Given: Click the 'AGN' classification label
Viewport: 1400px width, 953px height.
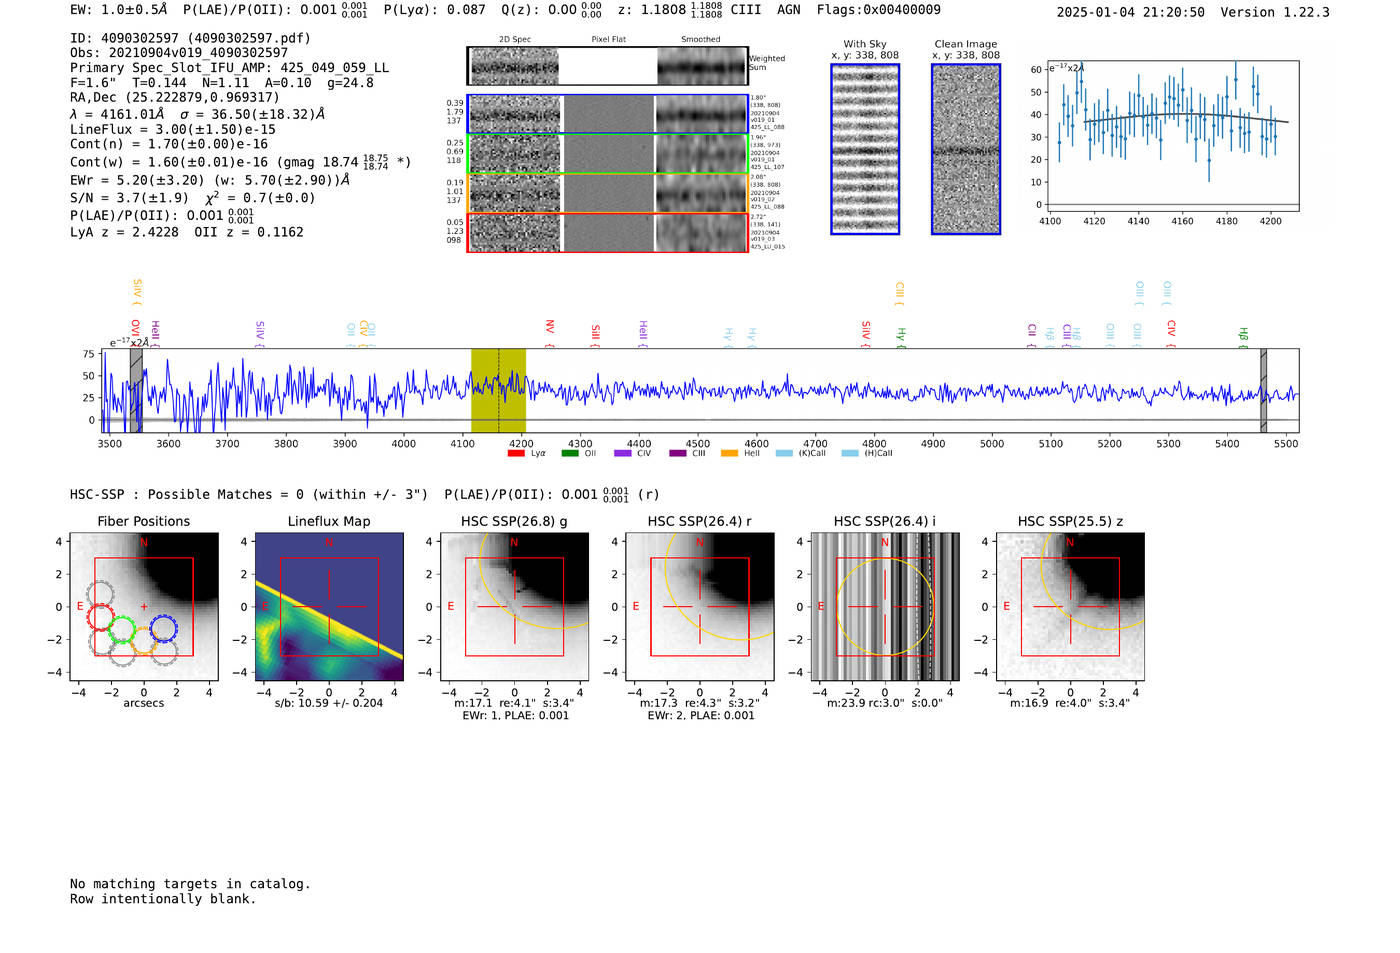Looking at the screenshot, I should point(789,10).
